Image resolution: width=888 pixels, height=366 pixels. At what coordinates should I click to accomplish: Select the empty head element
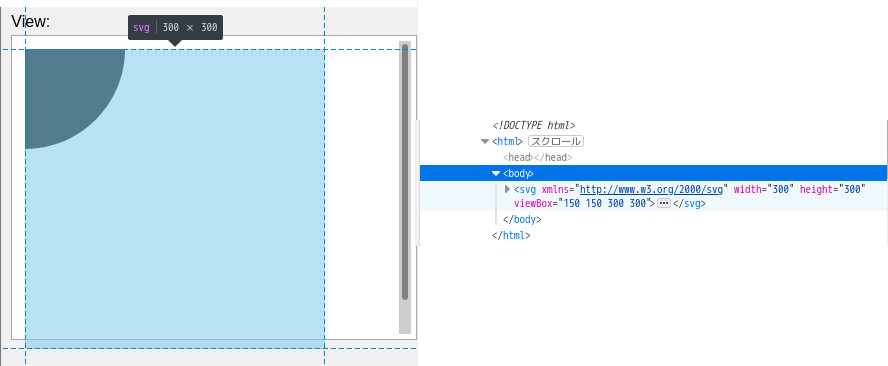click(x=537, y=158)
